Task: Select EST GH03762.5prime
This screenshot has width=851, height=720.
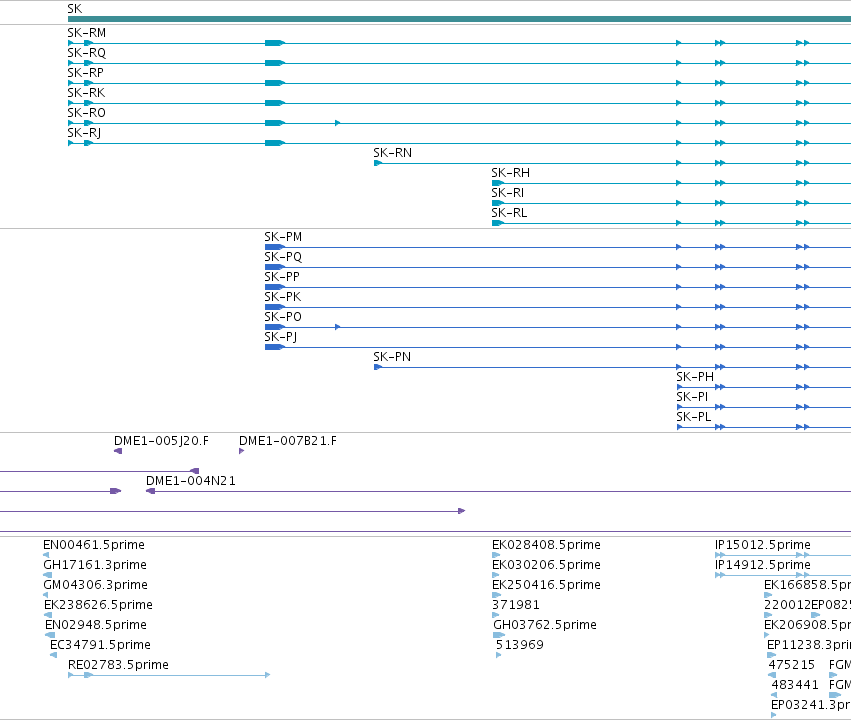Action: click(544, 626)
